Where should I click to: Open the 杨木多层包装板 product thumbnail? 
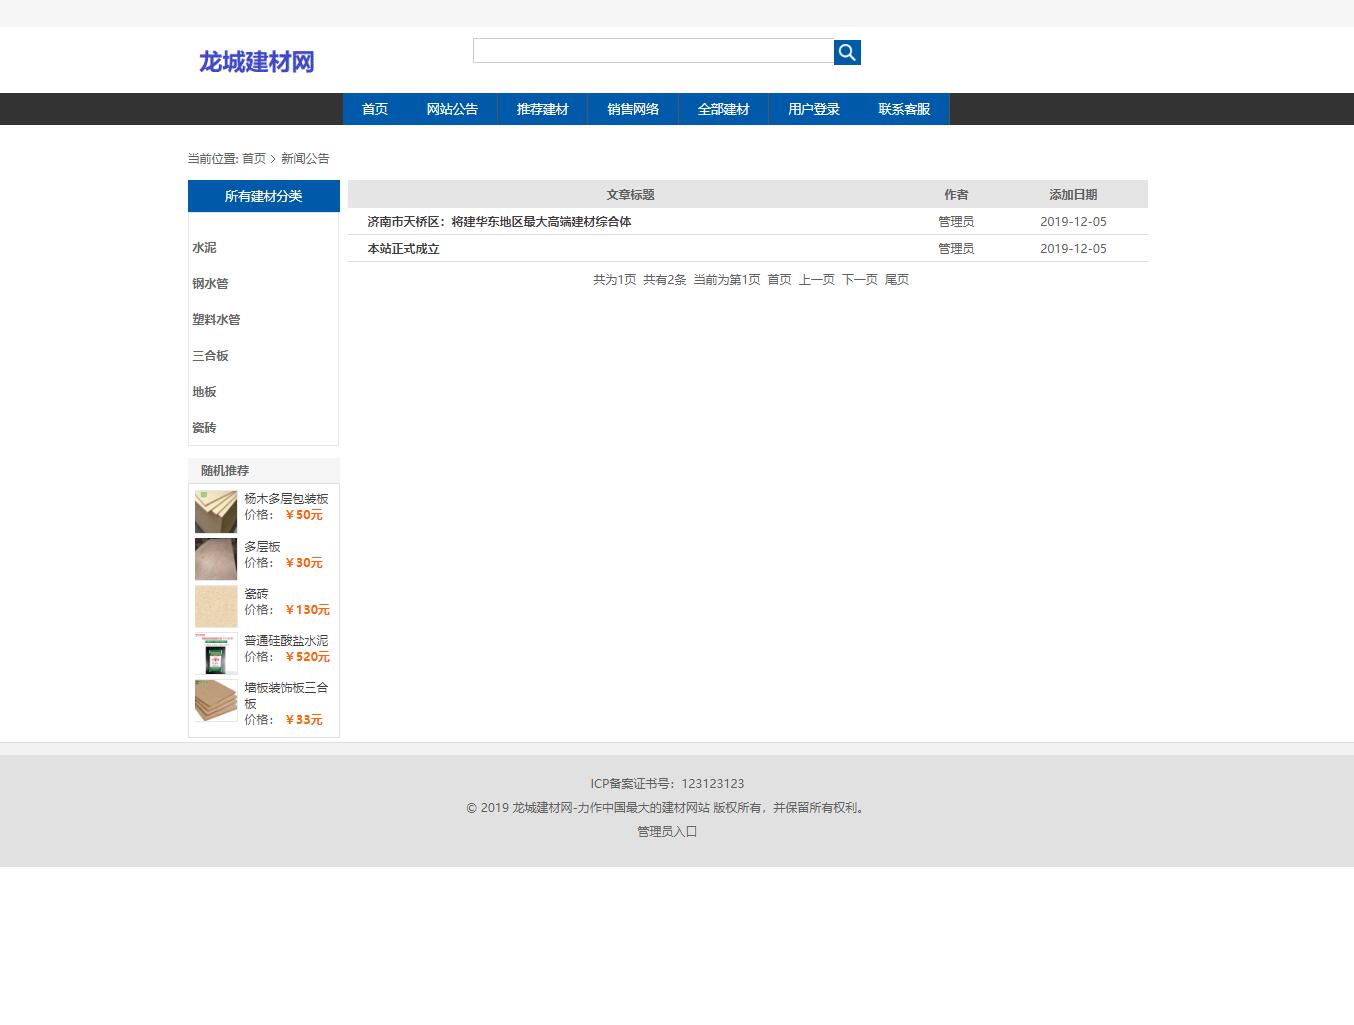point(215,510)
